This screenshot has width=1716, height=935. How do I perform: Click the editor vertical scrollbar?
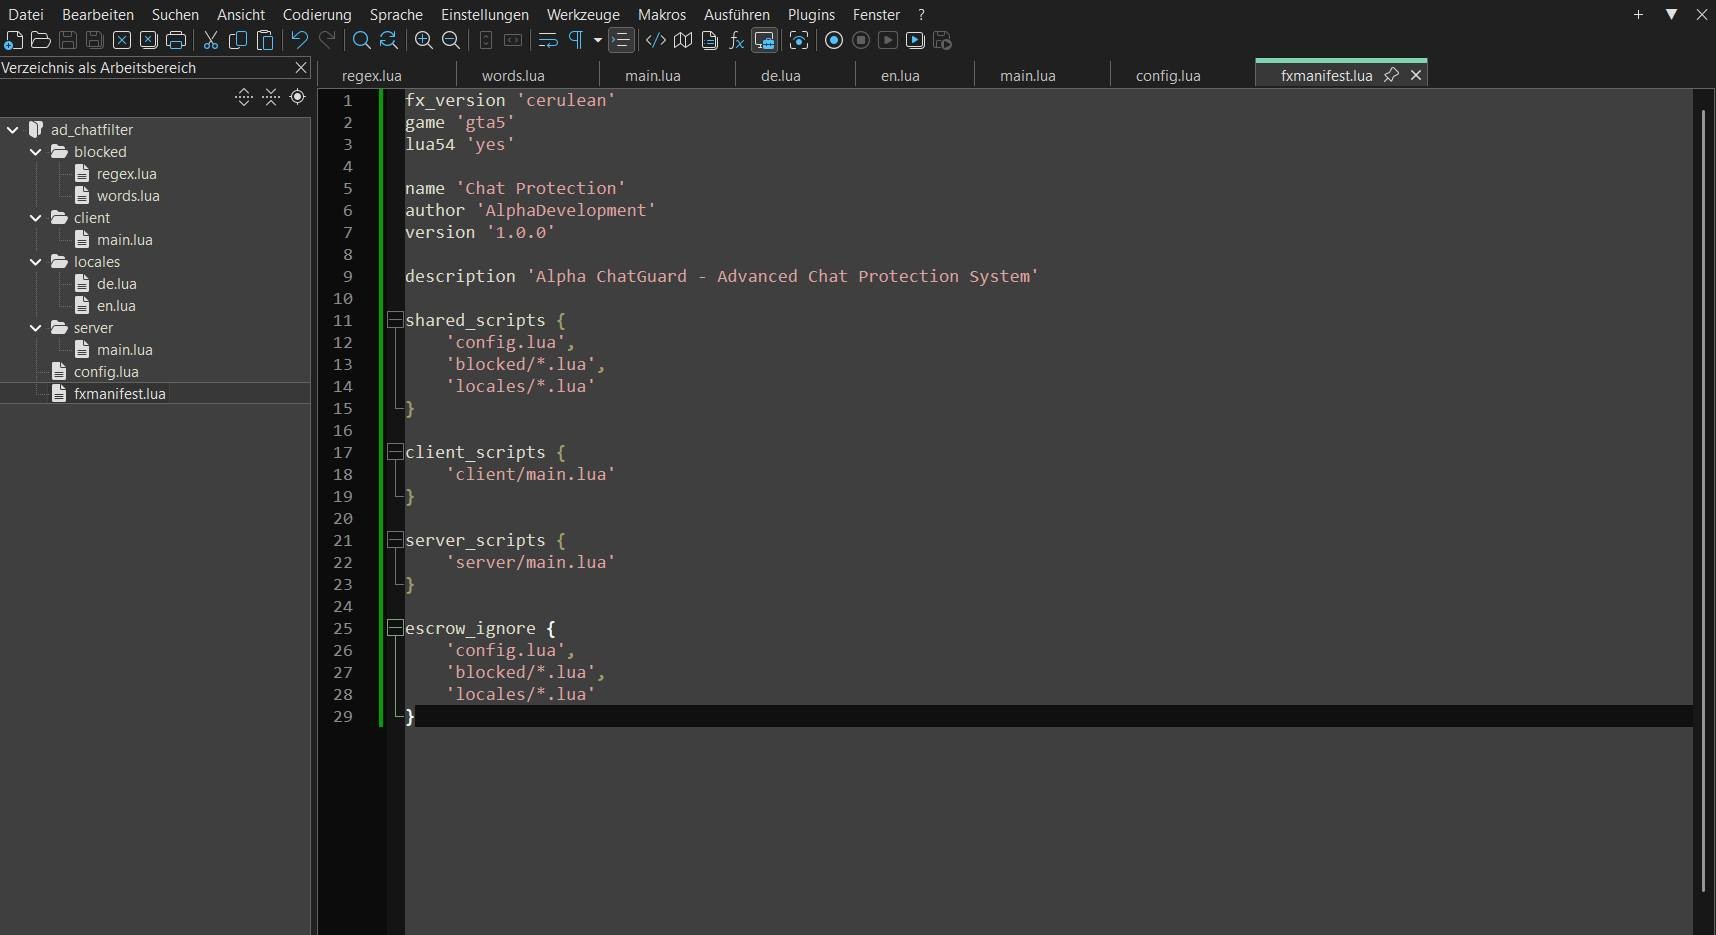tap(1703, 500)
